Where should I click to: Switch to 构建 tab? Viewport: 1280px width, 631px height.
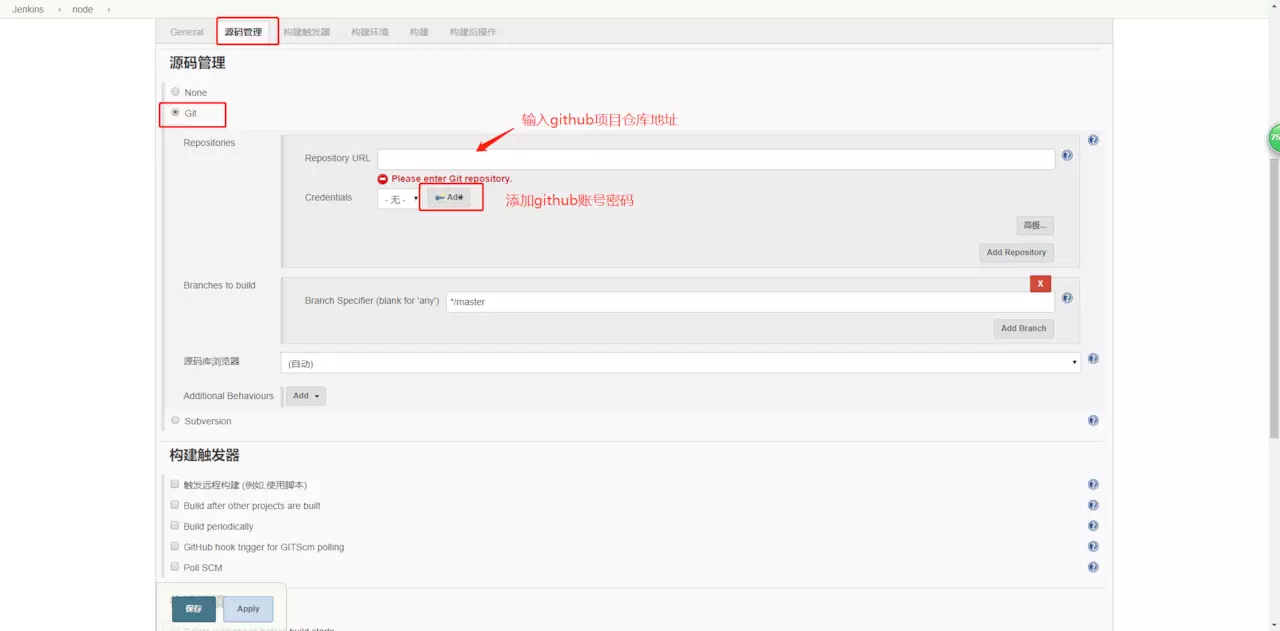419,32
